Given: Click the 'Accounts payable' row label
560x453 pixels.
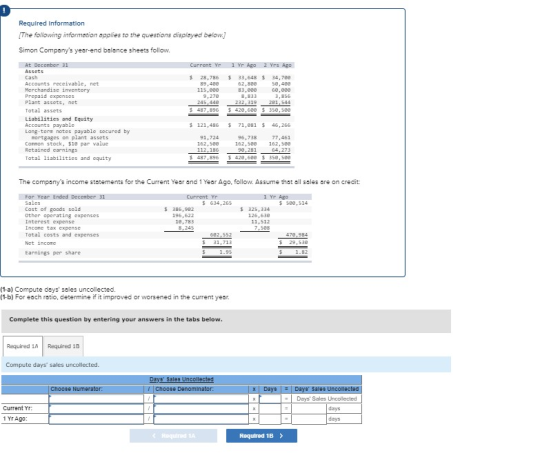Looking at the screenshot, I should [x=50, y=125].
